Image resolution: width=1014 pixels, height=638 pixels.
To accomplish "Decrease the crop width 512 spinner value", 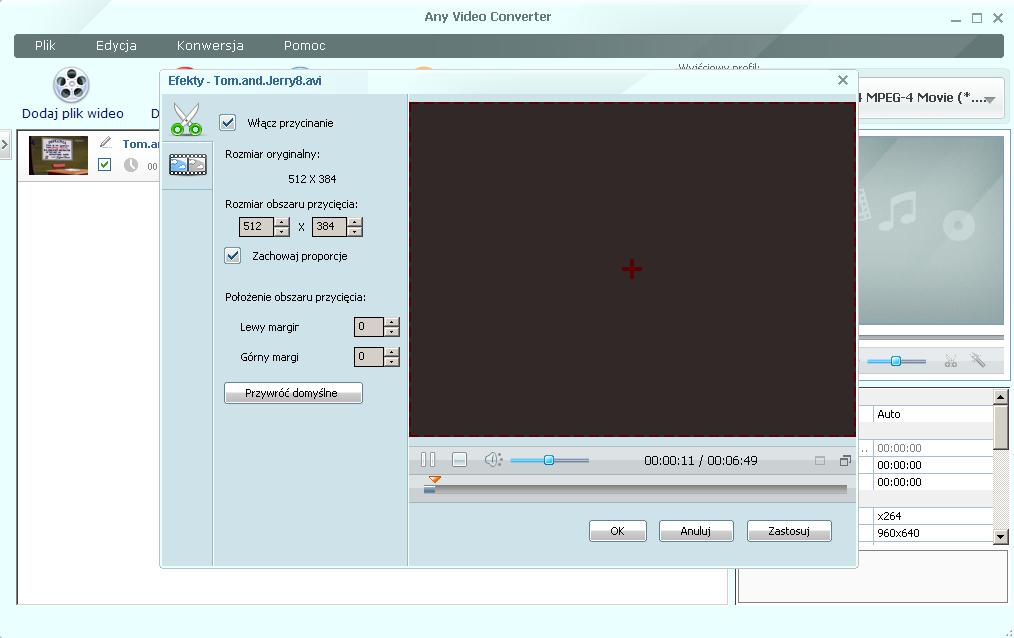I will pos(282,232).
